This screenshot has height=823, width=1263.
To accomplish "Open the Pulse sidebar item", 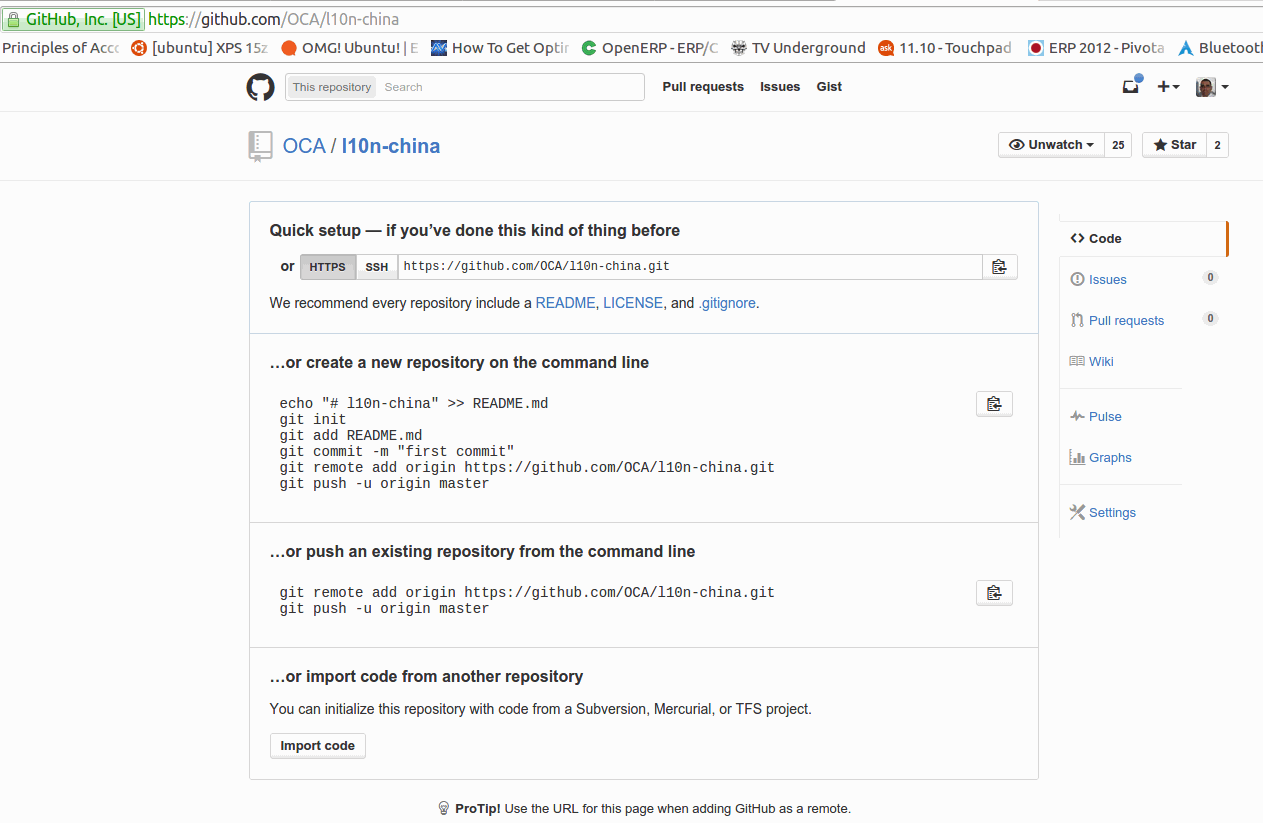I will click(x=1105, y=416).
